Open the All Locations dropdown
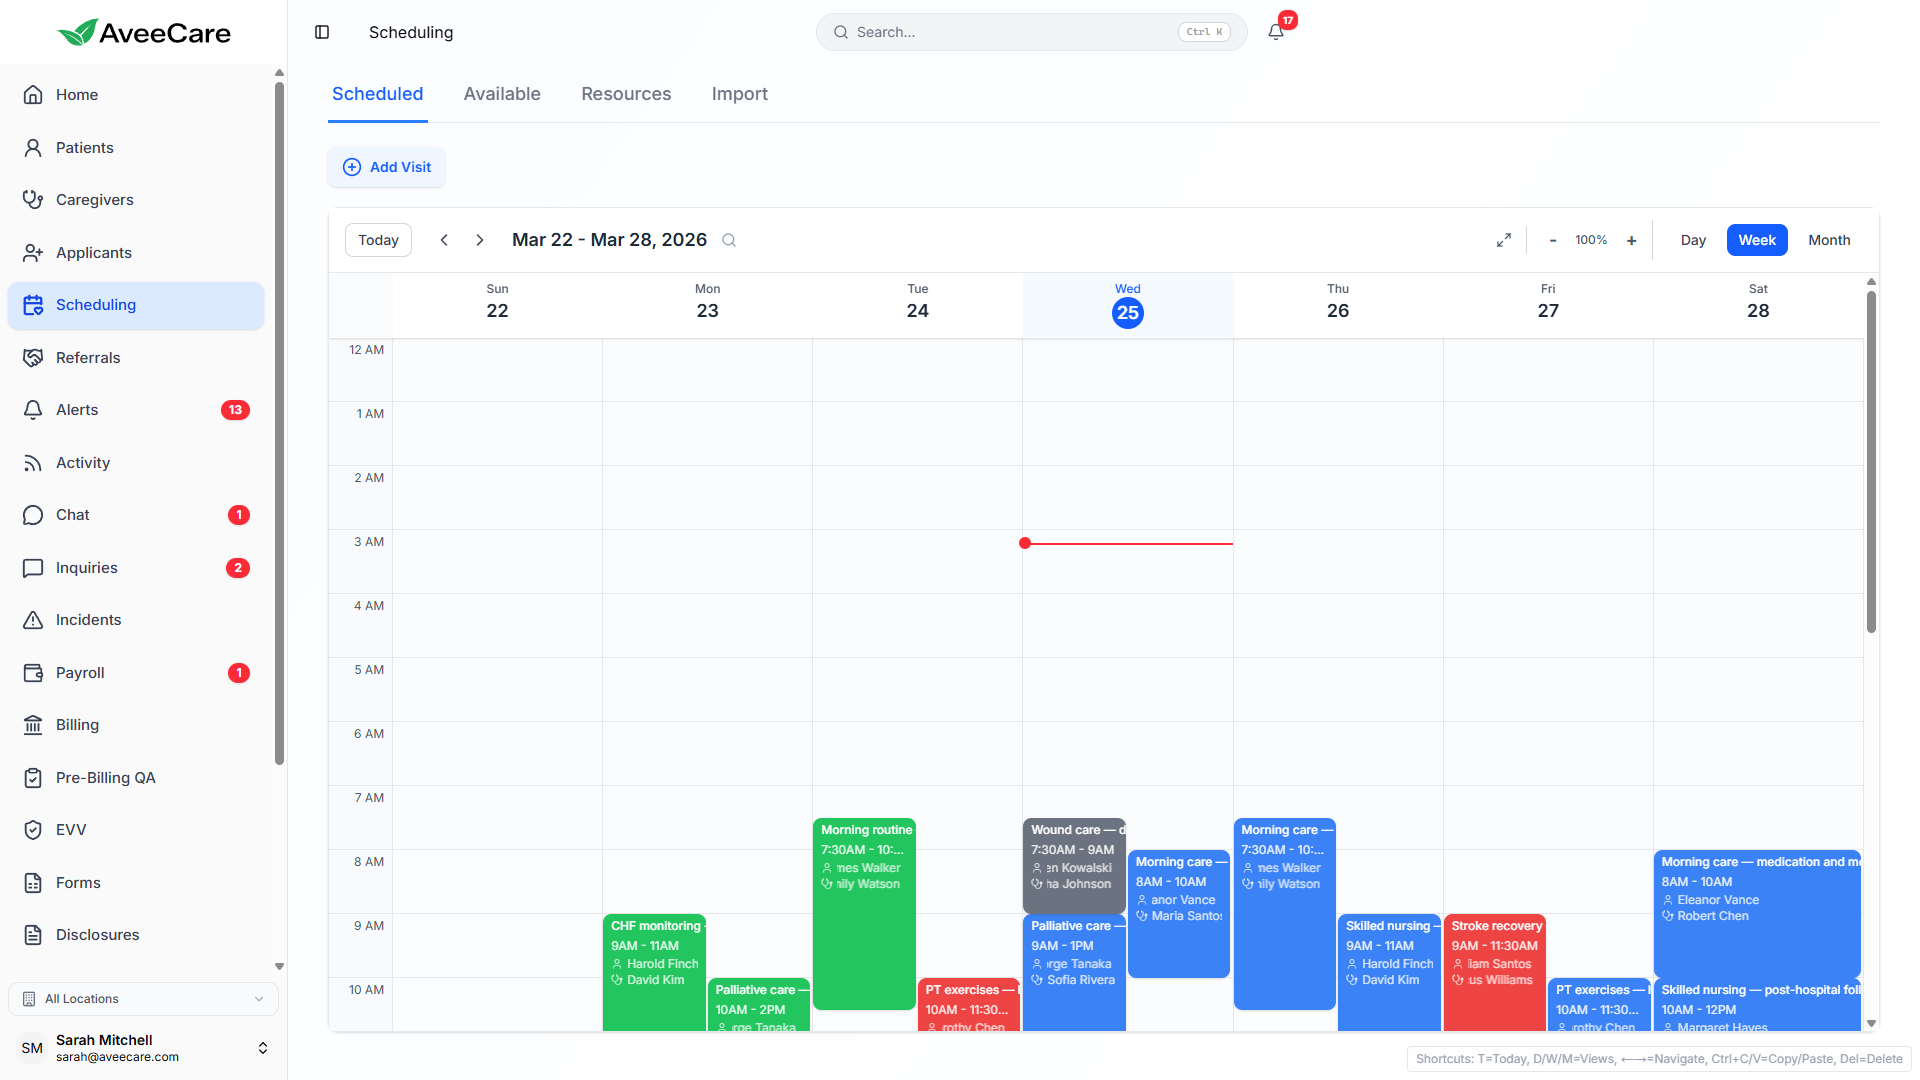This screenshot has width=1920, height=1080. (143, 998)
